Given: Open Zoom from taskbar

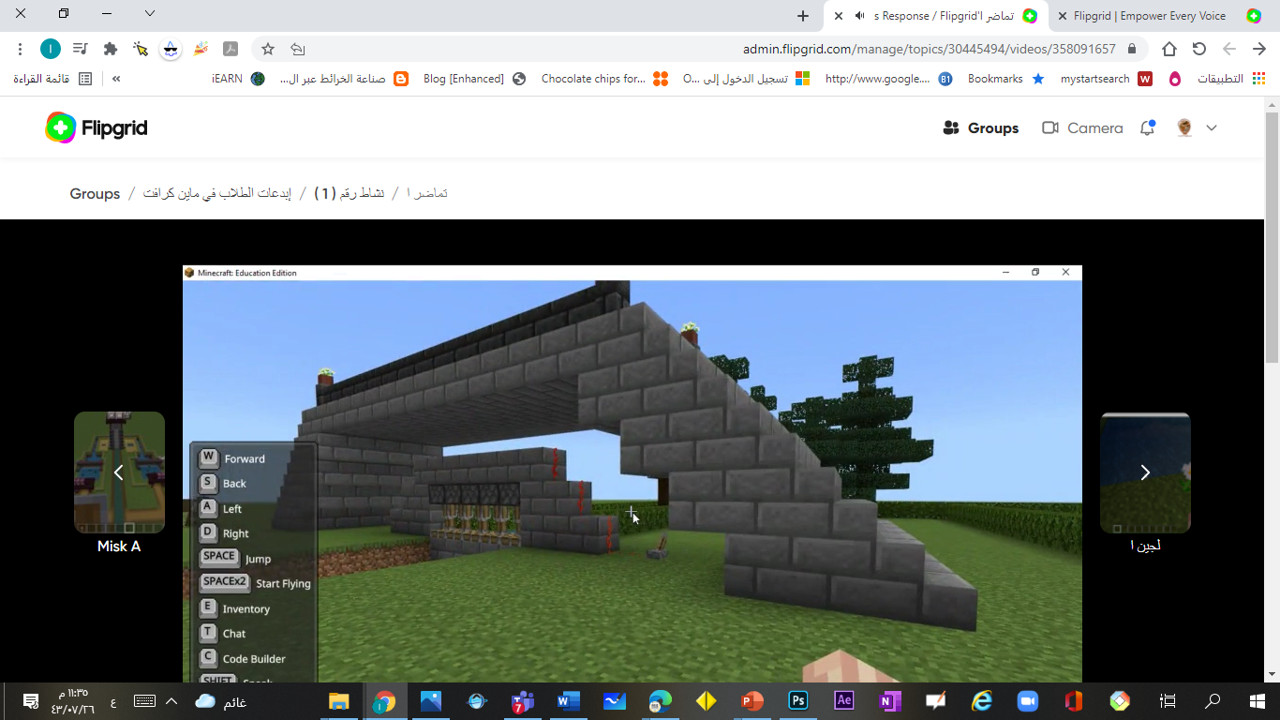Looking at the screenshot, I should pyautogui.click(x=1028, y=701).
